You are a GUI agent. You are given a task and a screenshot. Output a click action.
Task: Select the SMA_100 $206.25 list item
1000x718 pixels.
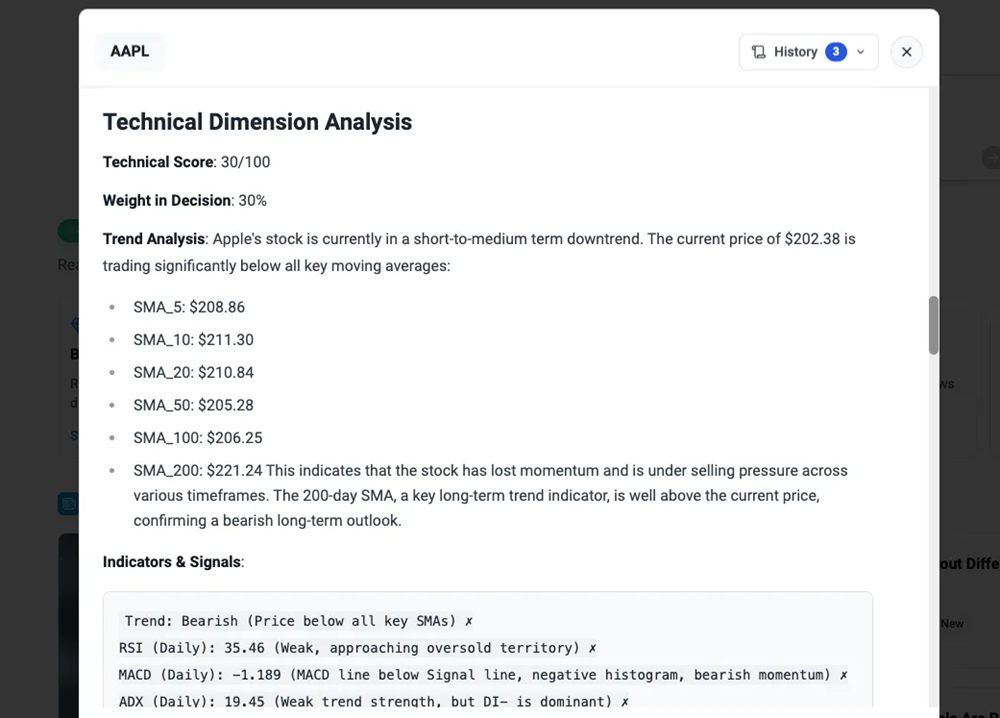[x=198, y=438]
